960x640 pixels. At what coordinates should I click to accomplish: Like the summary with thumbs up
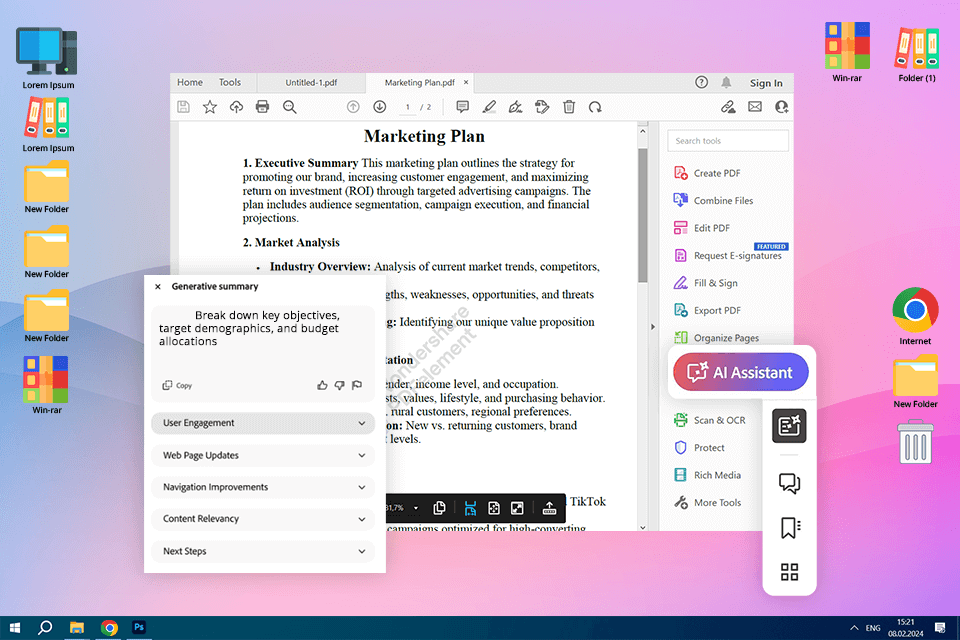pos(322,385)
